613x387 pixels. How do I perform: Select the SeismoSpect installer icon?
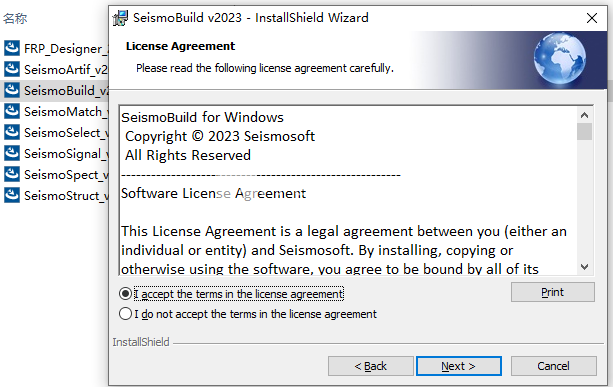pos(12,174)
